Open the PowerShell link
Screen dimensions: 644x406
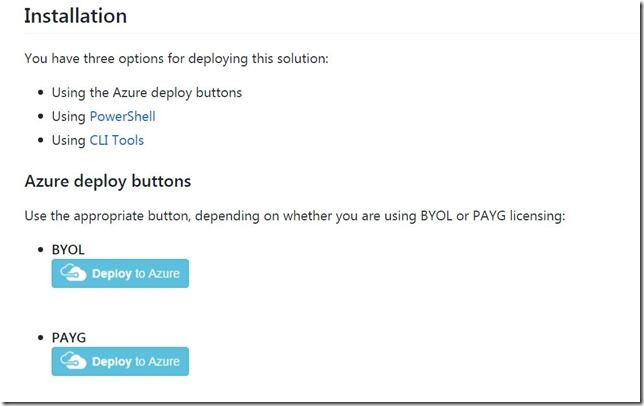point(122,116)
